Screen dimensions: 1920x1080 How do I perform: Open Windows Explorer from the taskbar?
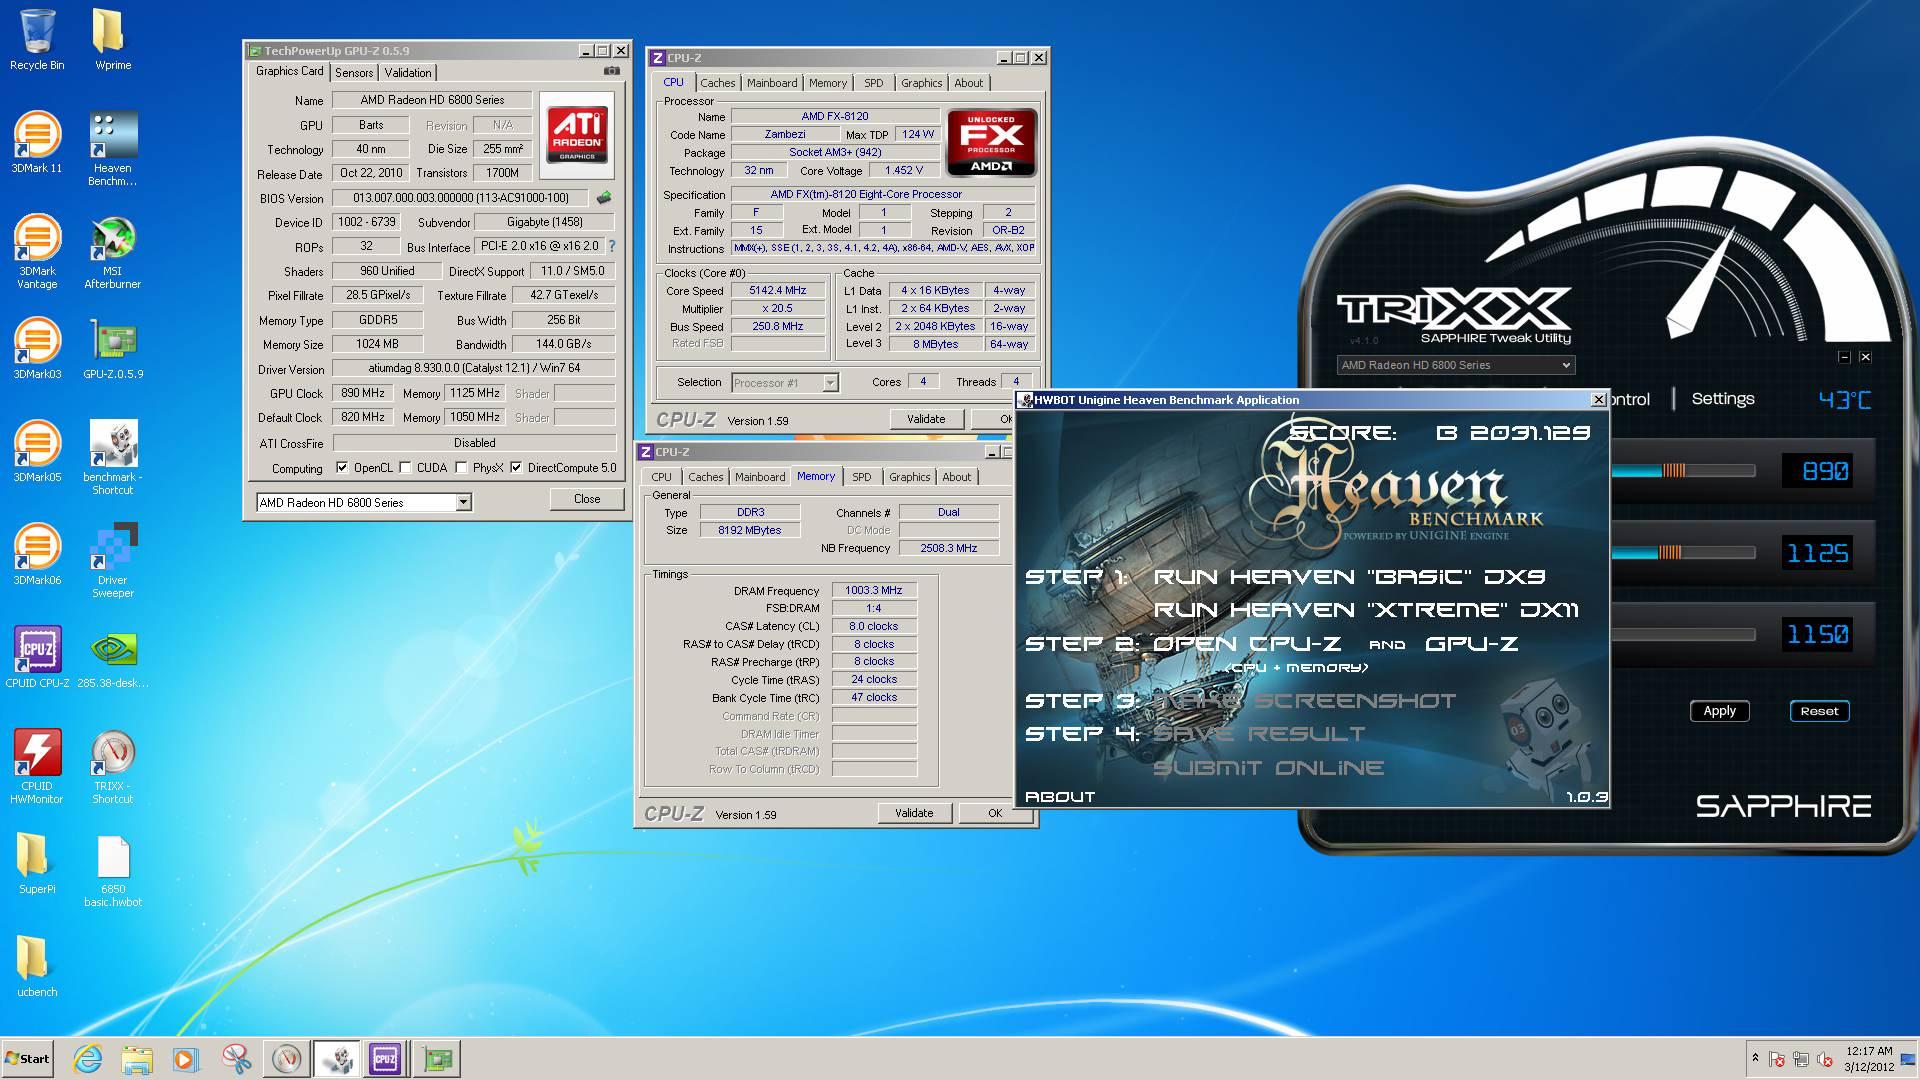(x=137, y=1059)
